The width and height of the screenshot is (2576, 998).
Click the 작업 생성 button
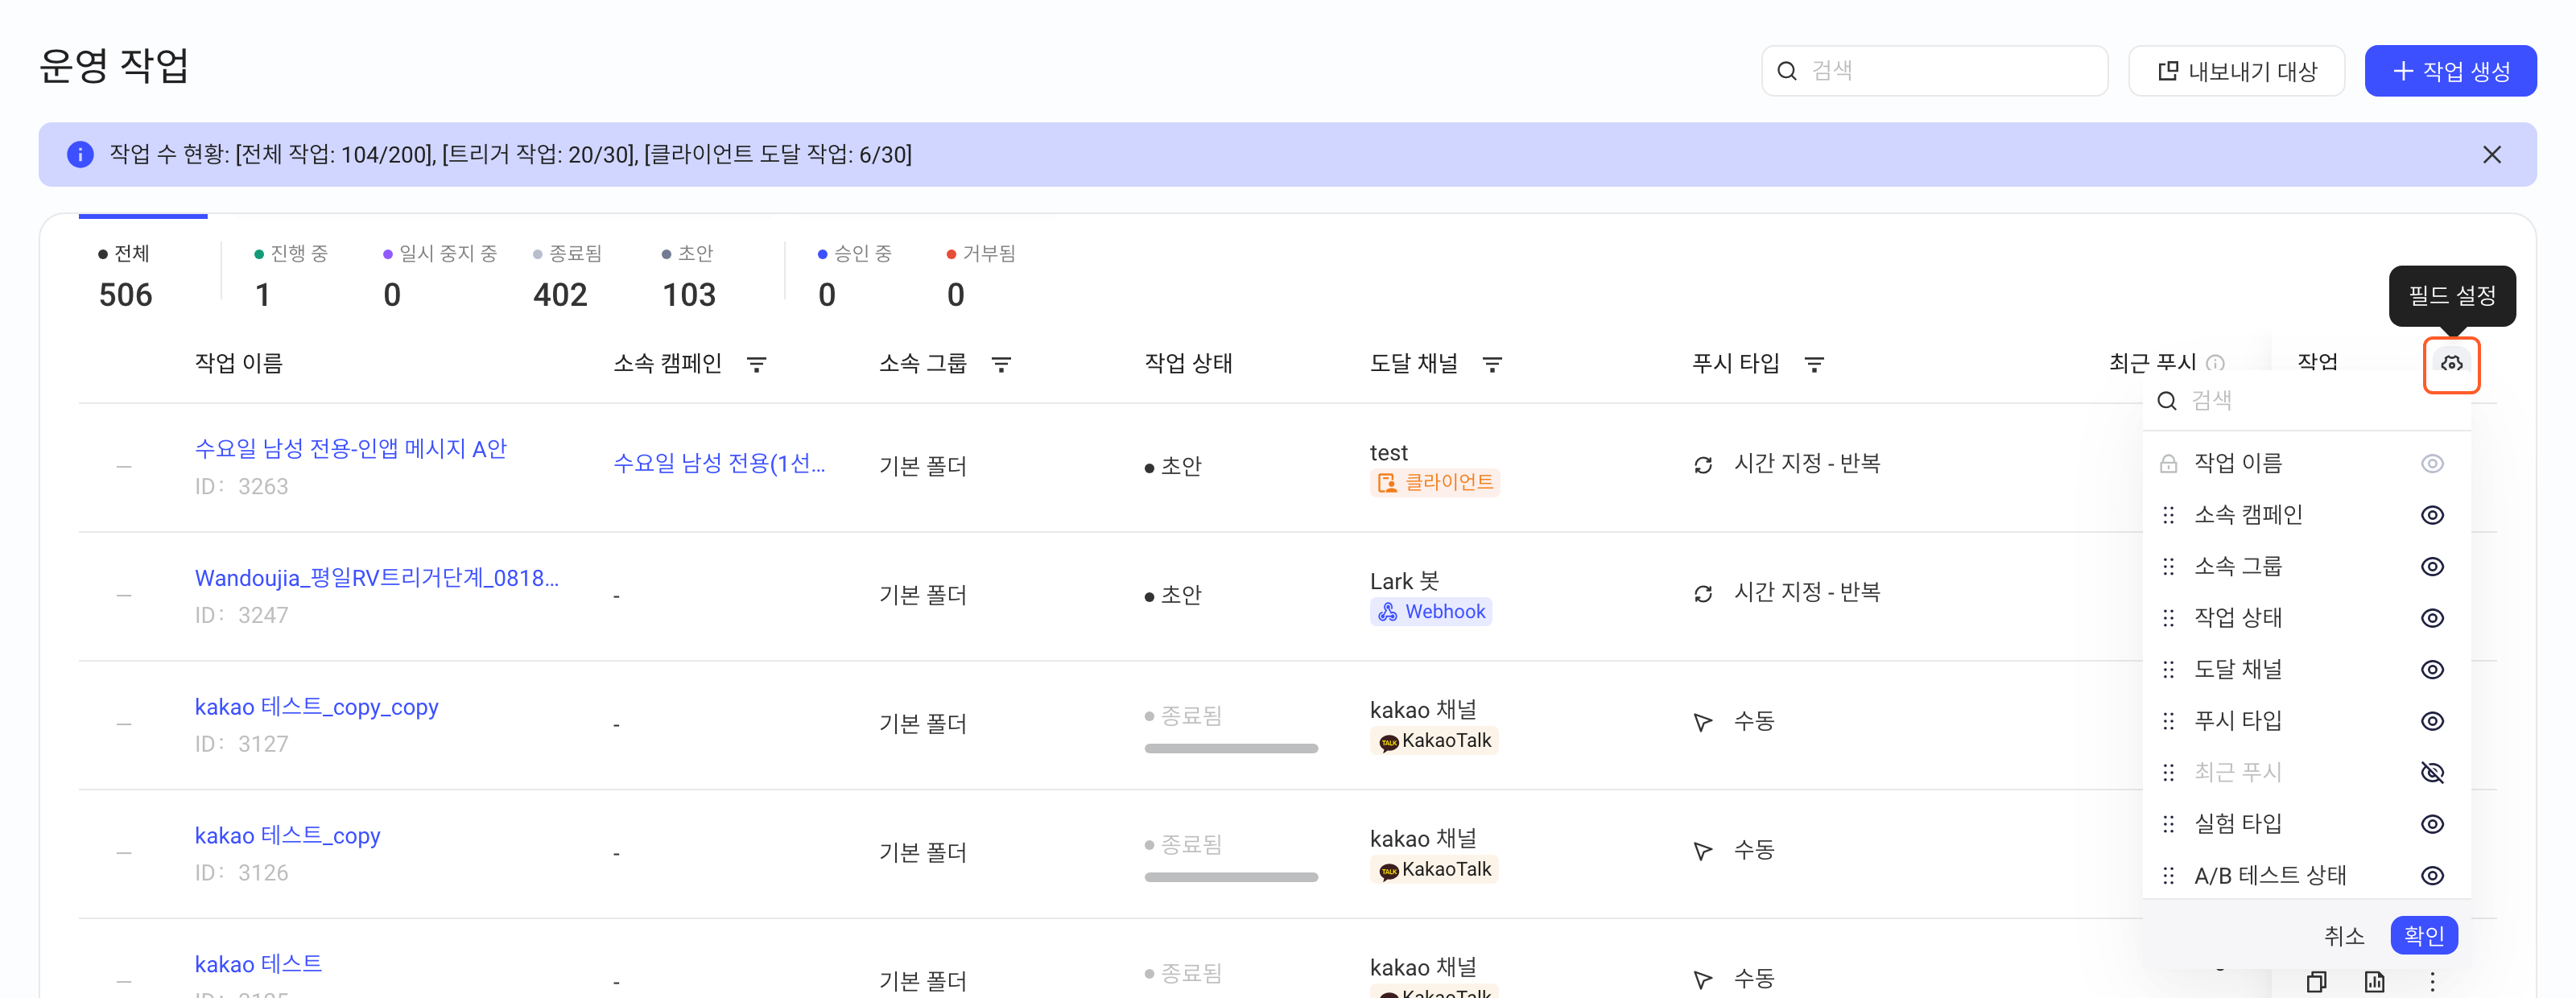(x=2450, y=71)
